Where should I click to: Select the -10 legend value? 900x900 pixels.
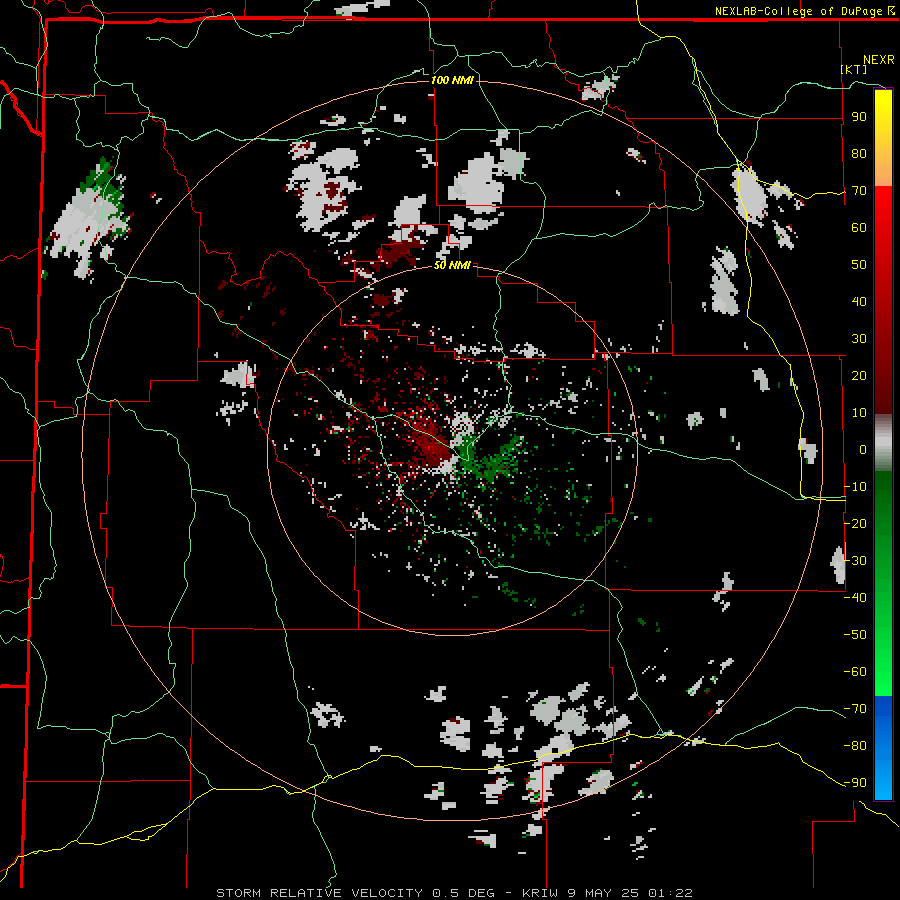[855, 487]
